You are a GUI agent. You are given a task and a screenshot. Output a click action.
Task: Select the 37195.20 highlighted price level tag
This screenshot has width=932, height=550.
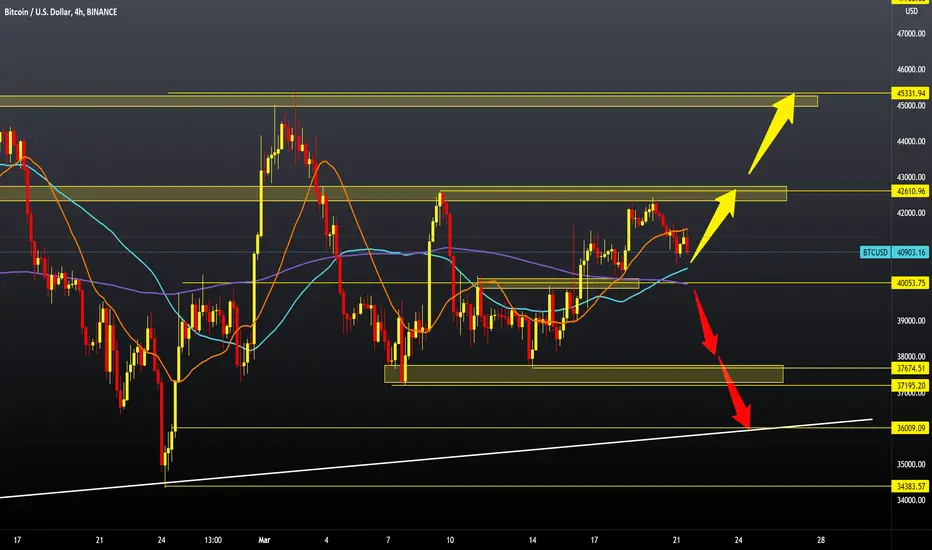click(x=911, y=386)
